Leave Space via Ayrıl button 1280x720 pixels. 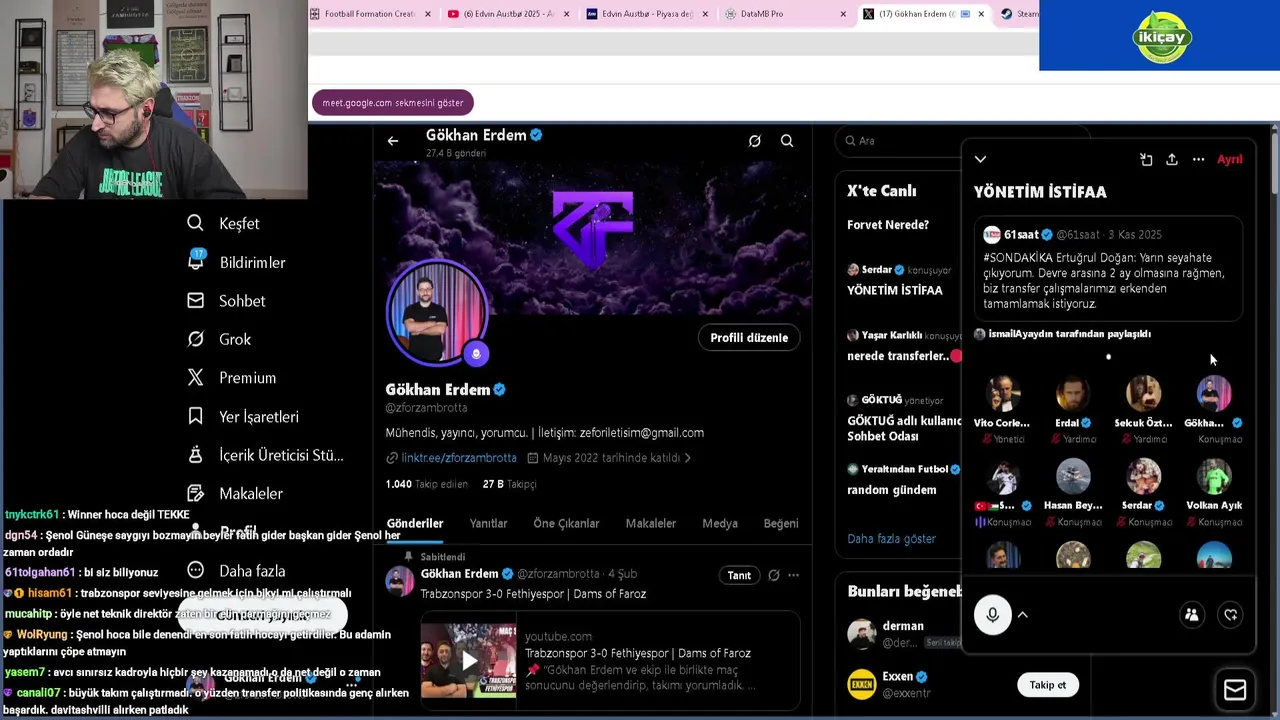tap(1229, 159)
